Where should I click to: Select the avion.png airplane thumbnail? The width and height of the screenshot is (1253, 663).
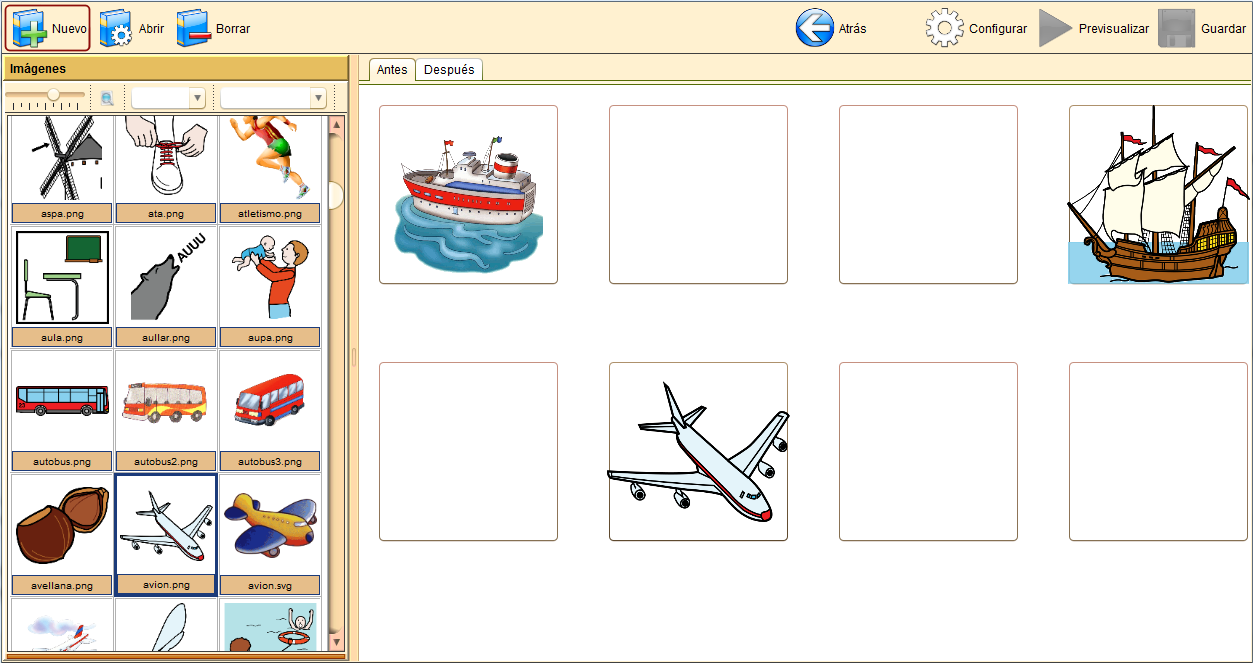tap(165, 525)
